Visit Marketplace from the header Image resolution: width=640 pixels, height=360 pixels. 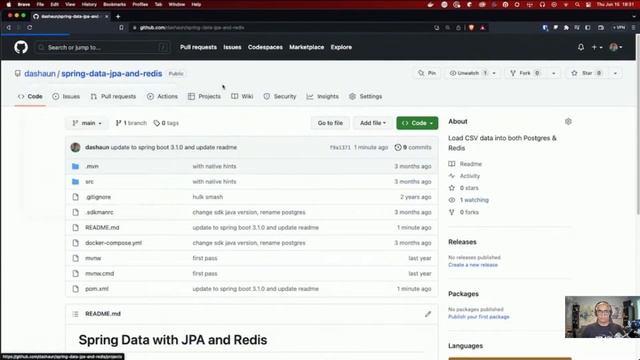point(307,47)
